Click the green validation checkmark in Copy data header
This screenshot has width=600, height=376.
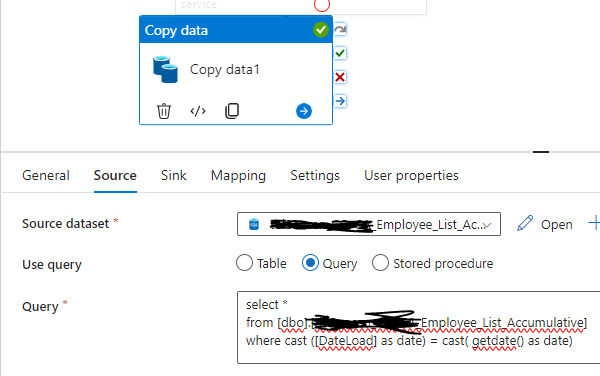pos(321,29)
